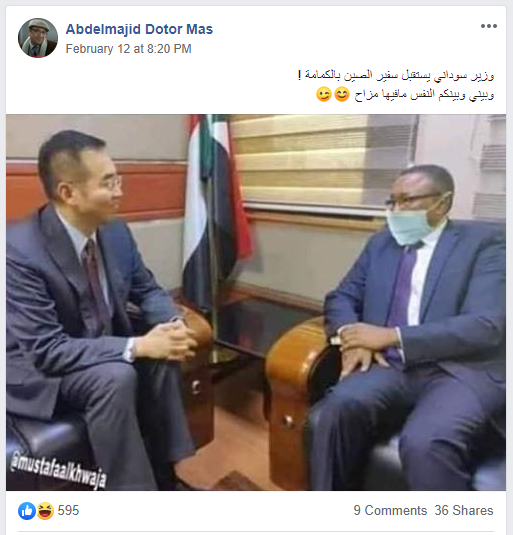Click the blue Like reaction icon
This screenshot has height=535, width=513.
[x=27, y=511]
